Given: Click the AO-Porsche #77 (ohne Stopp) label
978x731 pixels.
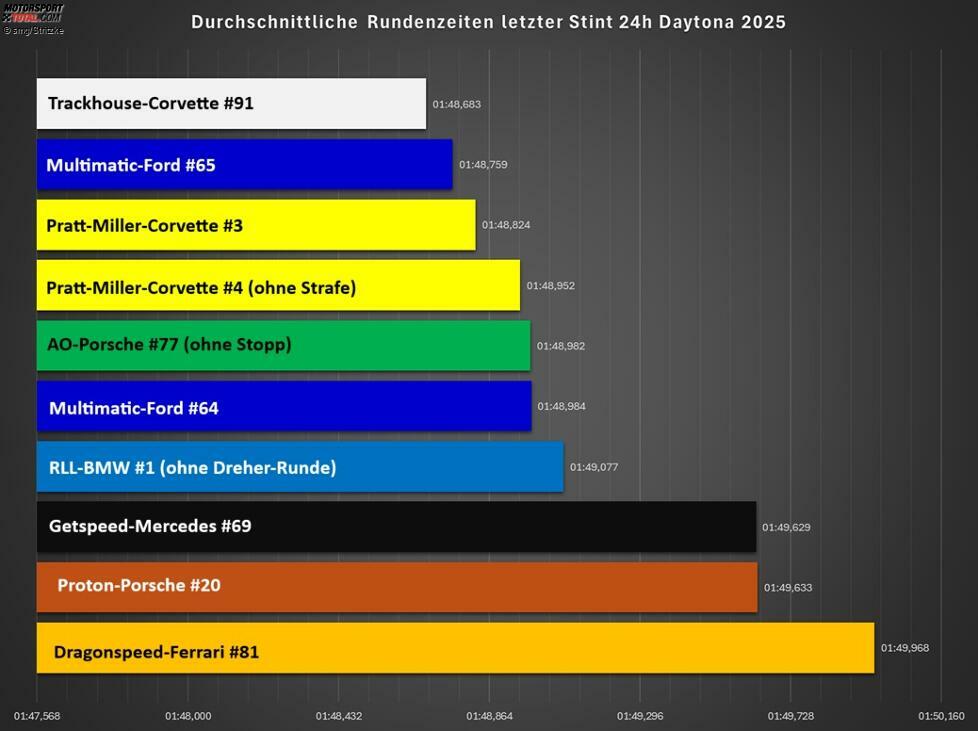Looking at the screenshot, I should [169, 344].
